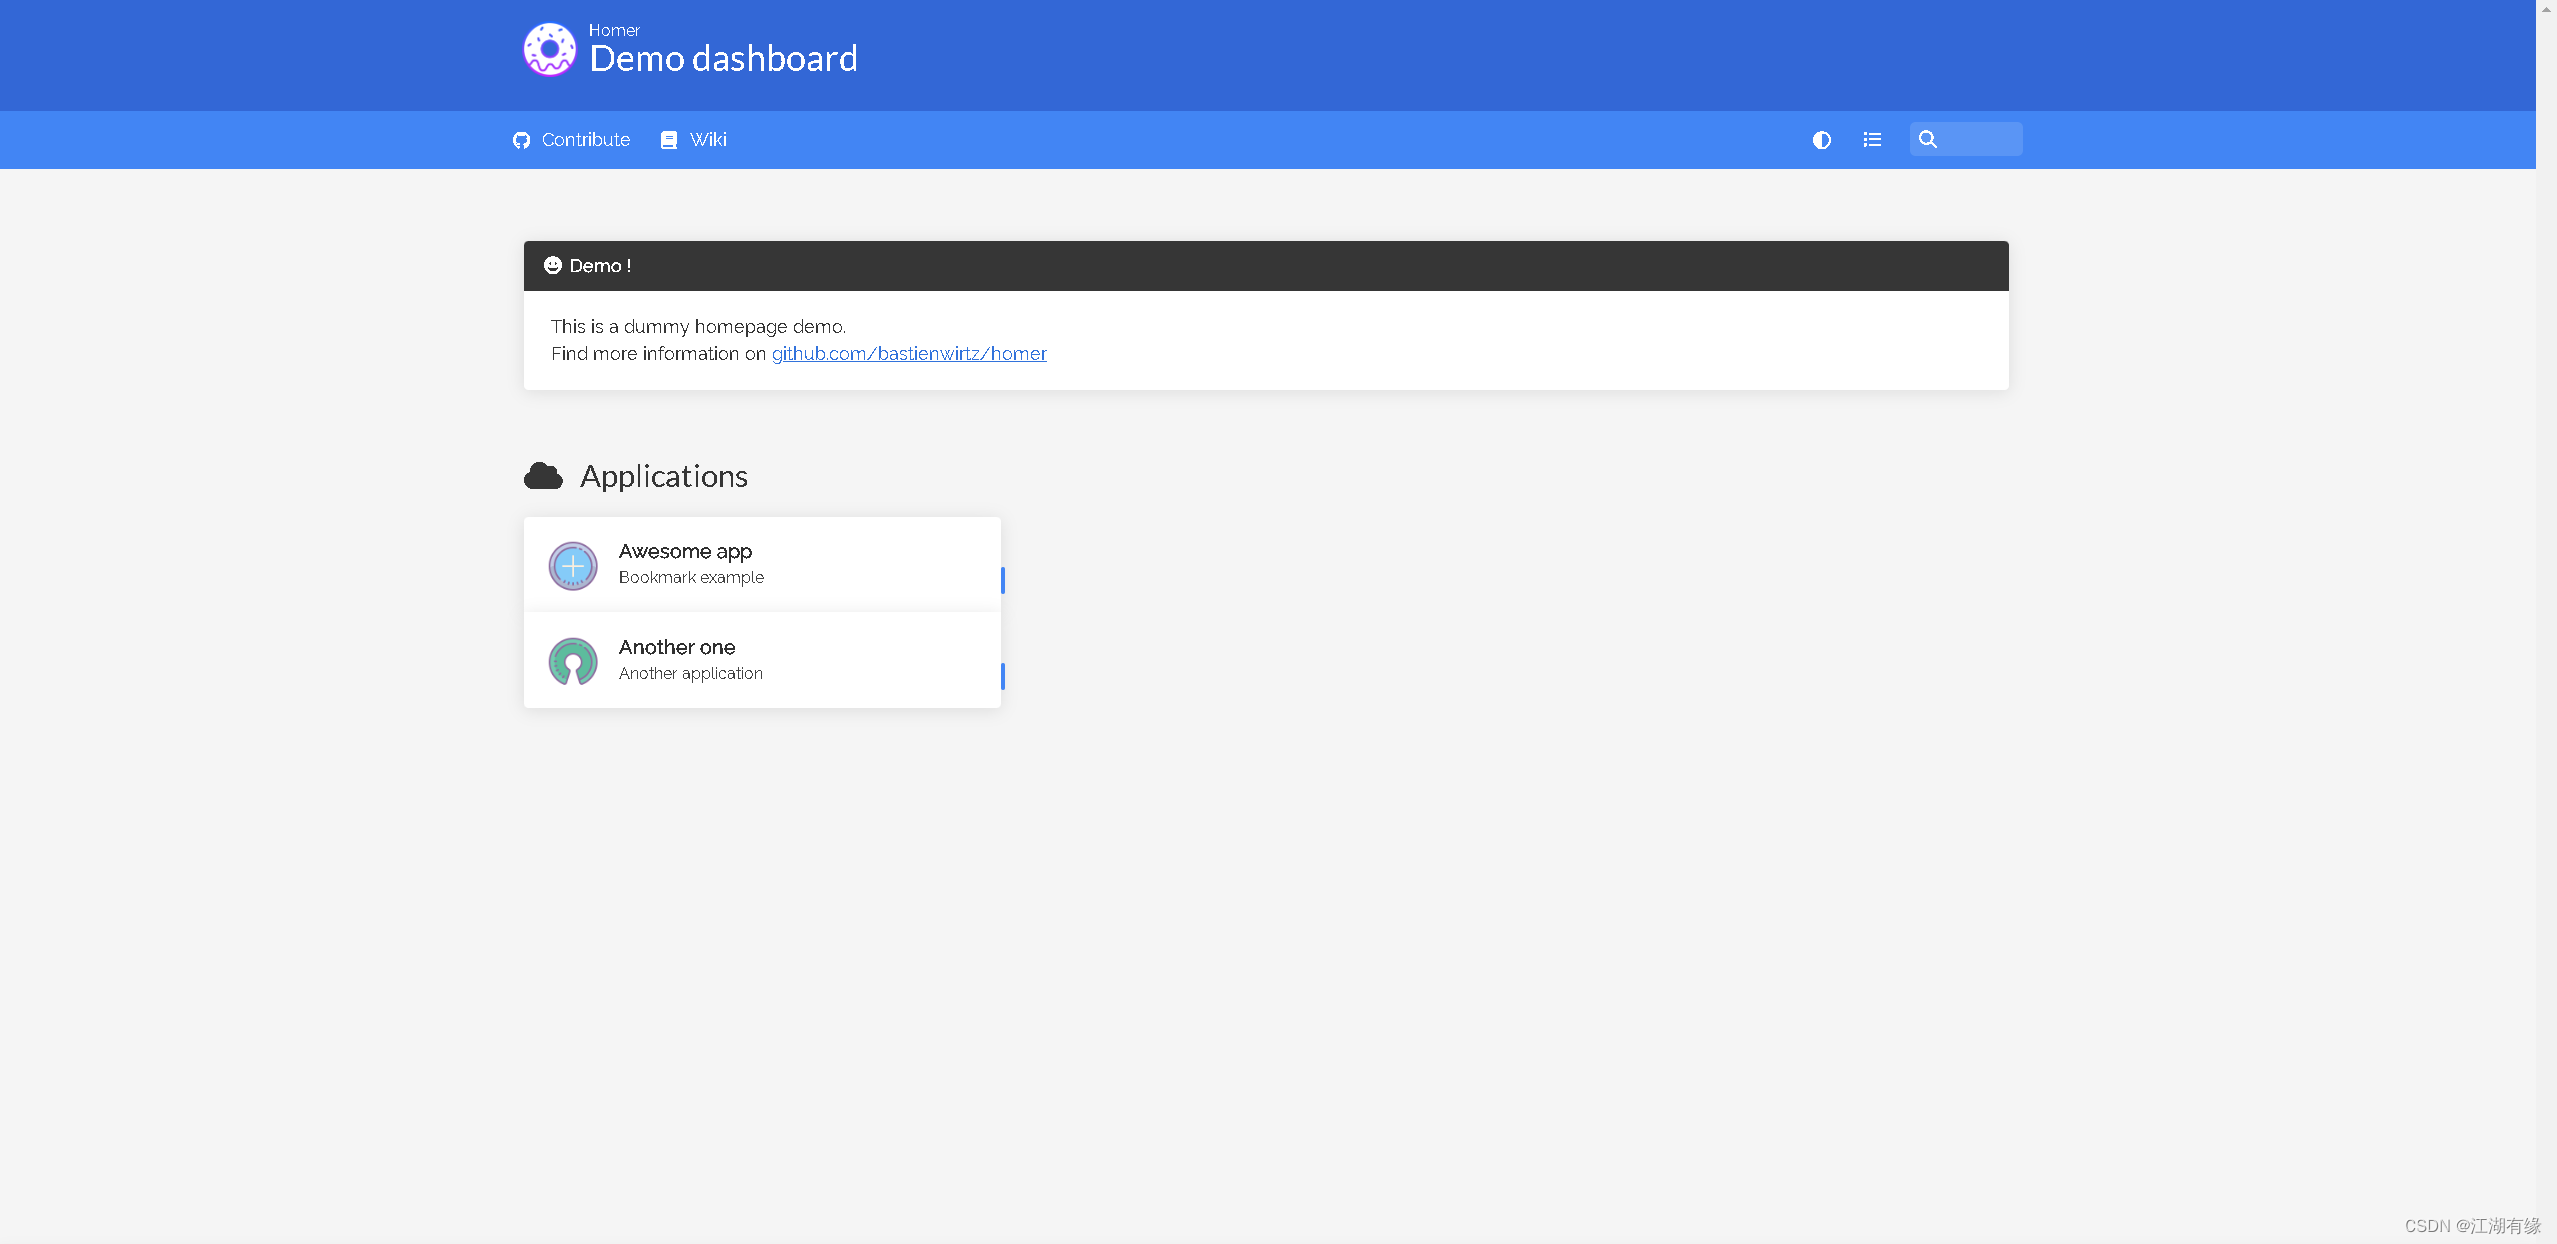
Task: Click the search magnifier icon
Action: [1928, 140]
